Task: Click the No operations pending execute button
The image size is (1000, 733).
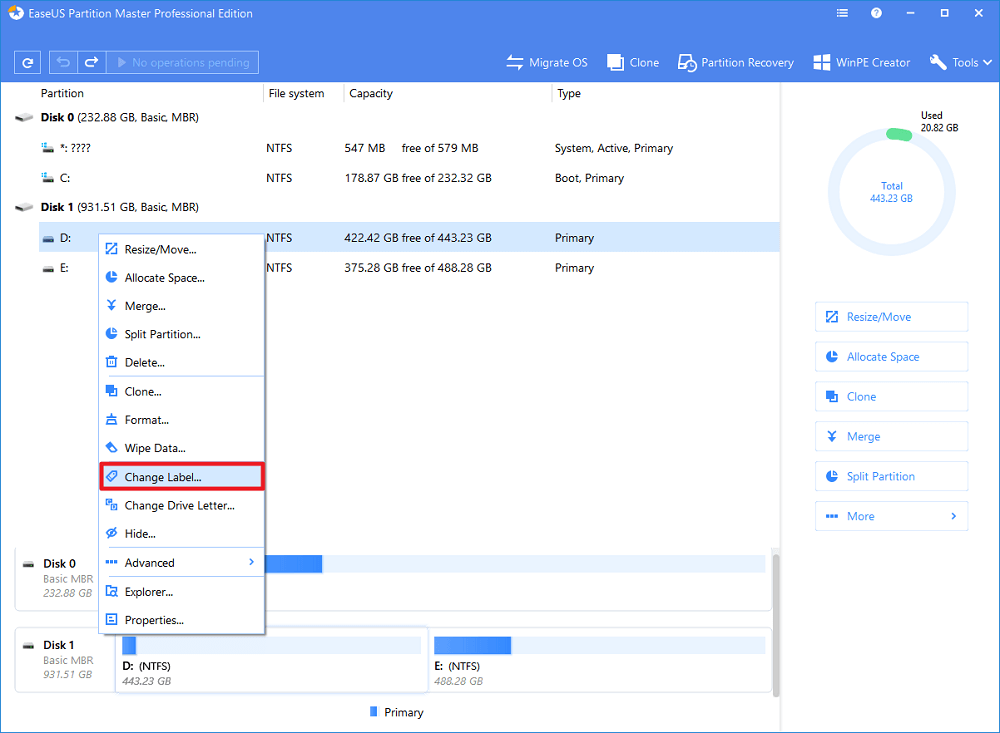Action: point(183,63)
